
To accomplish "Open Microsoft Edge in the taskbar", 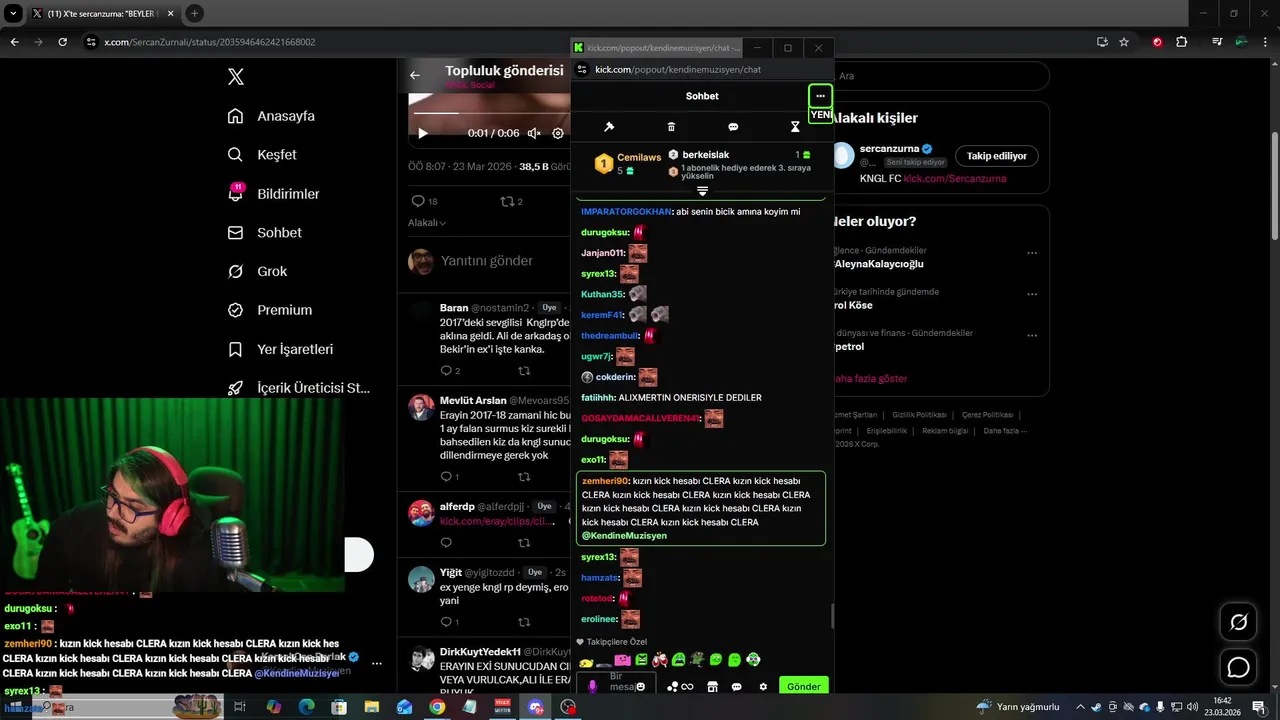I will [306, 707].
